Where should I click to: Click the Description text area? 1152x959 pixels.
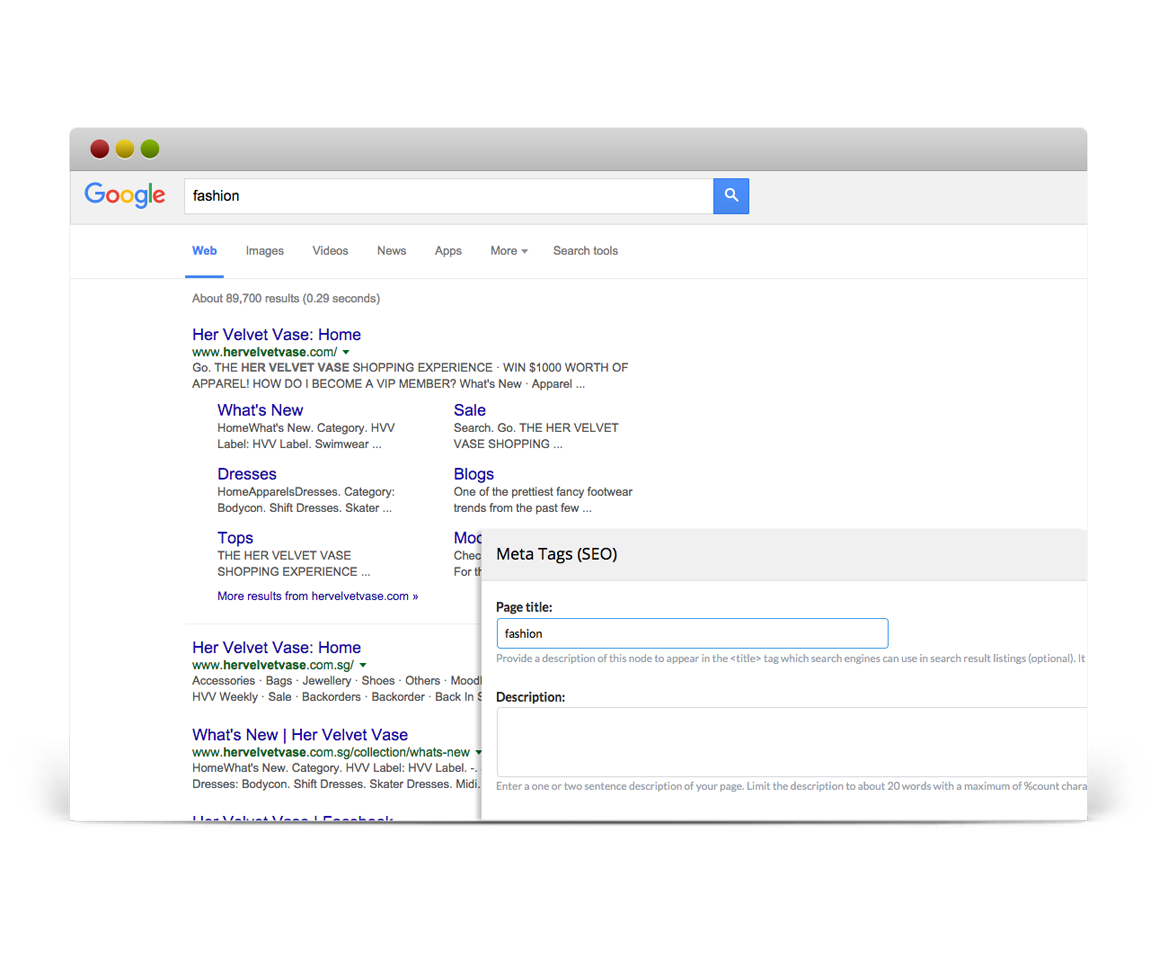coord(792,742)
